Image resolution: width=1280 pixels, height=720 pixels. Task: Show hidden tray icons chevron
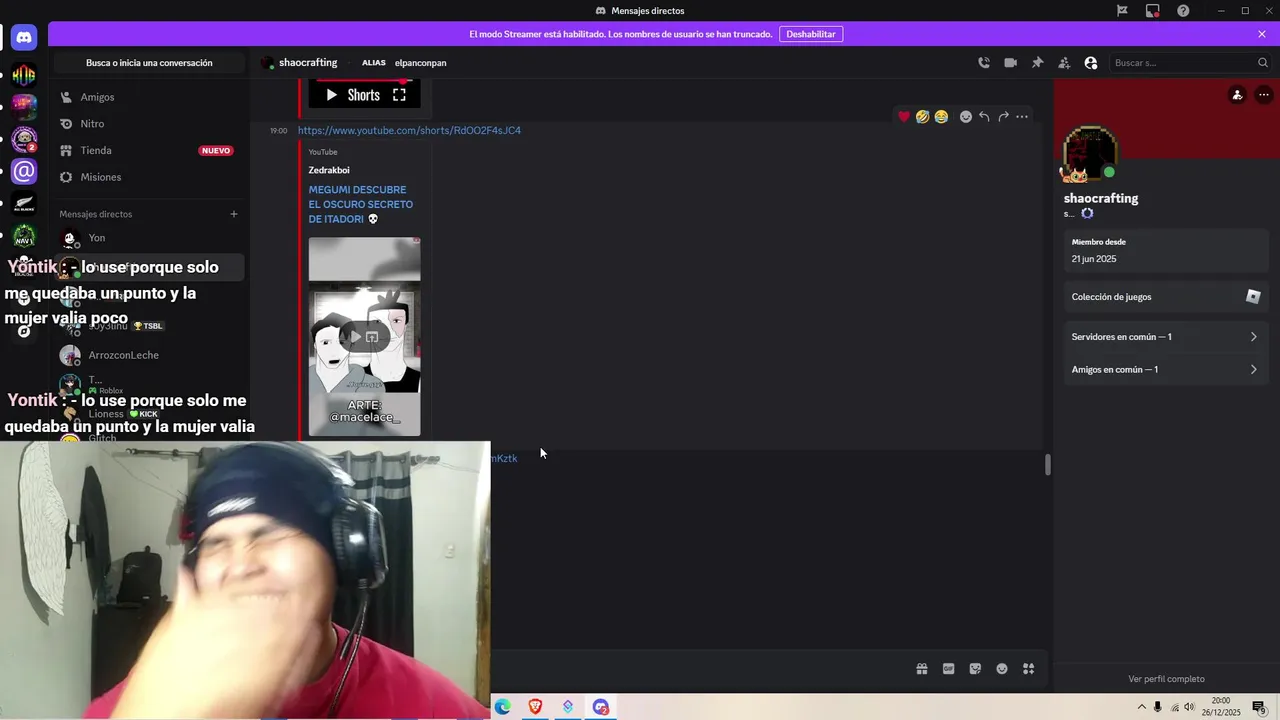click(1142, 707)
